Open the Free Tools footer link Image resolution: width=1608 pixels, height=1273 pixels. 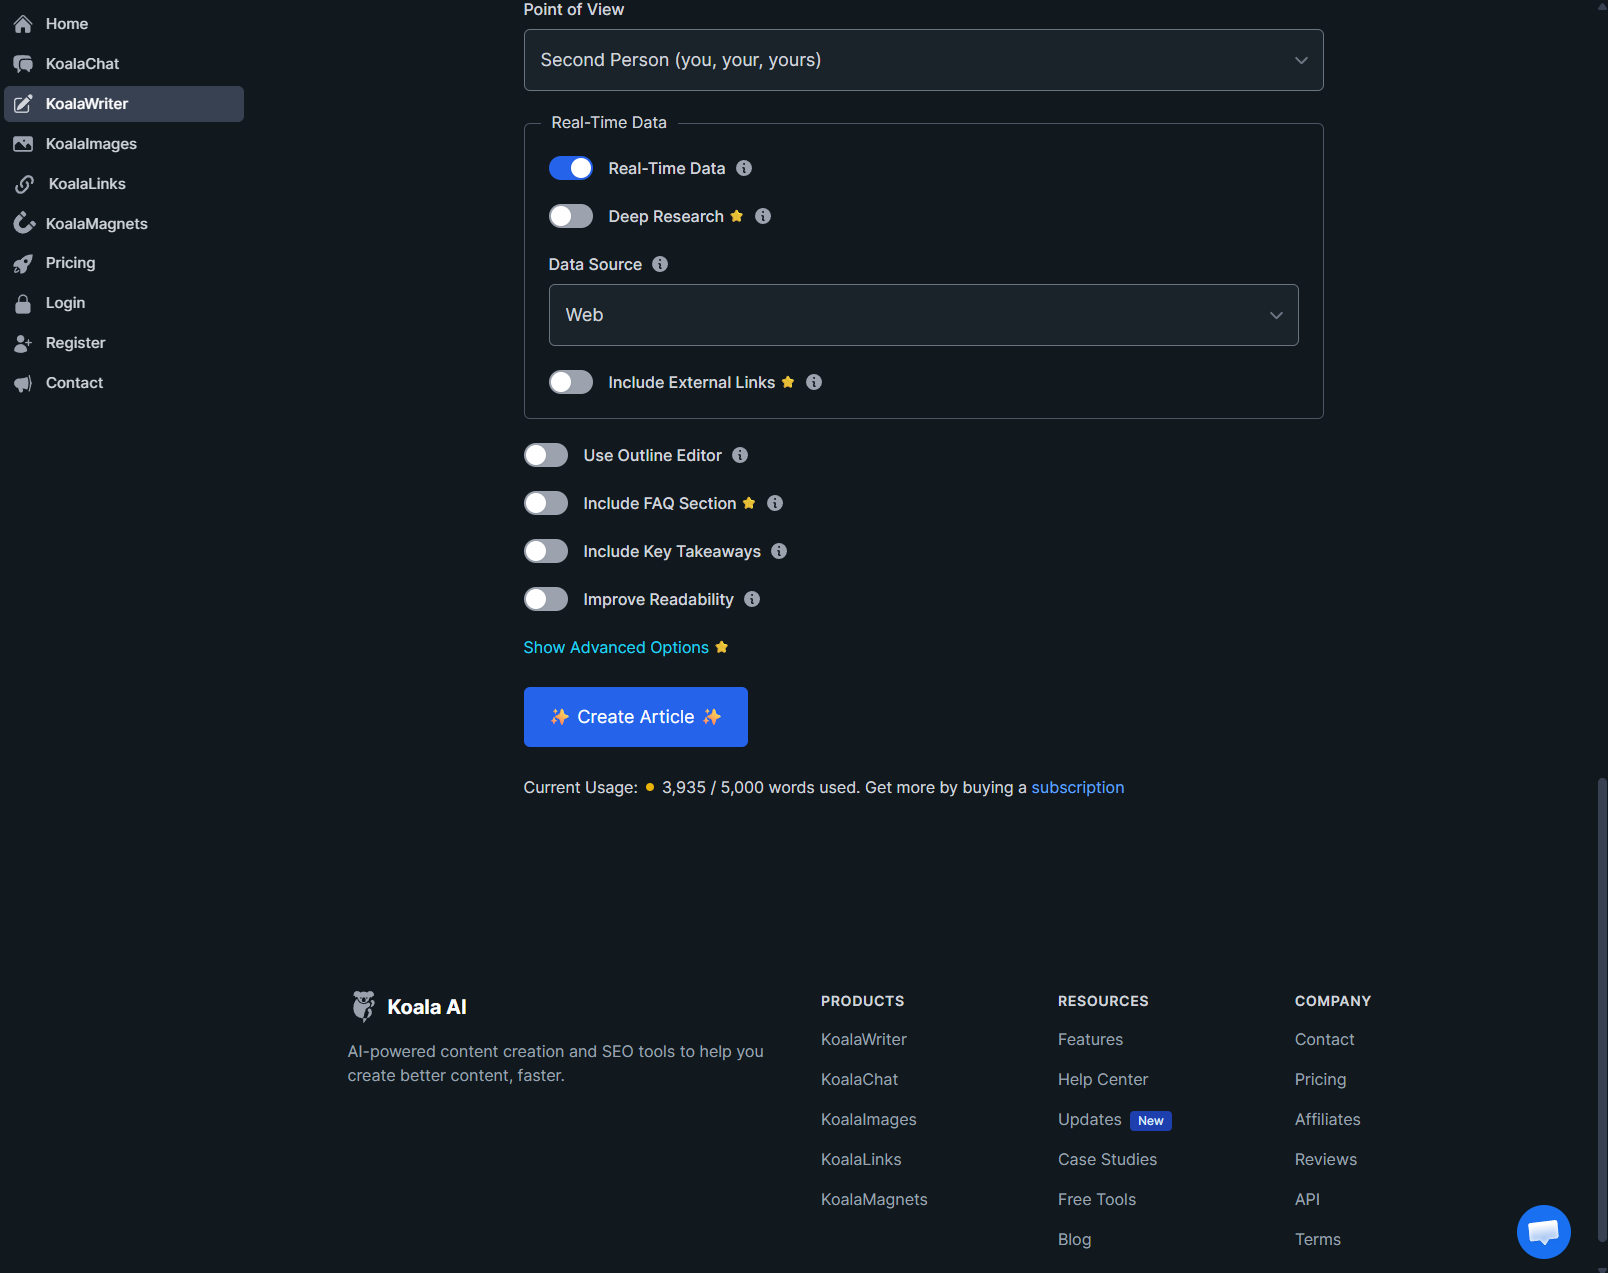tap(1097, 1199)
